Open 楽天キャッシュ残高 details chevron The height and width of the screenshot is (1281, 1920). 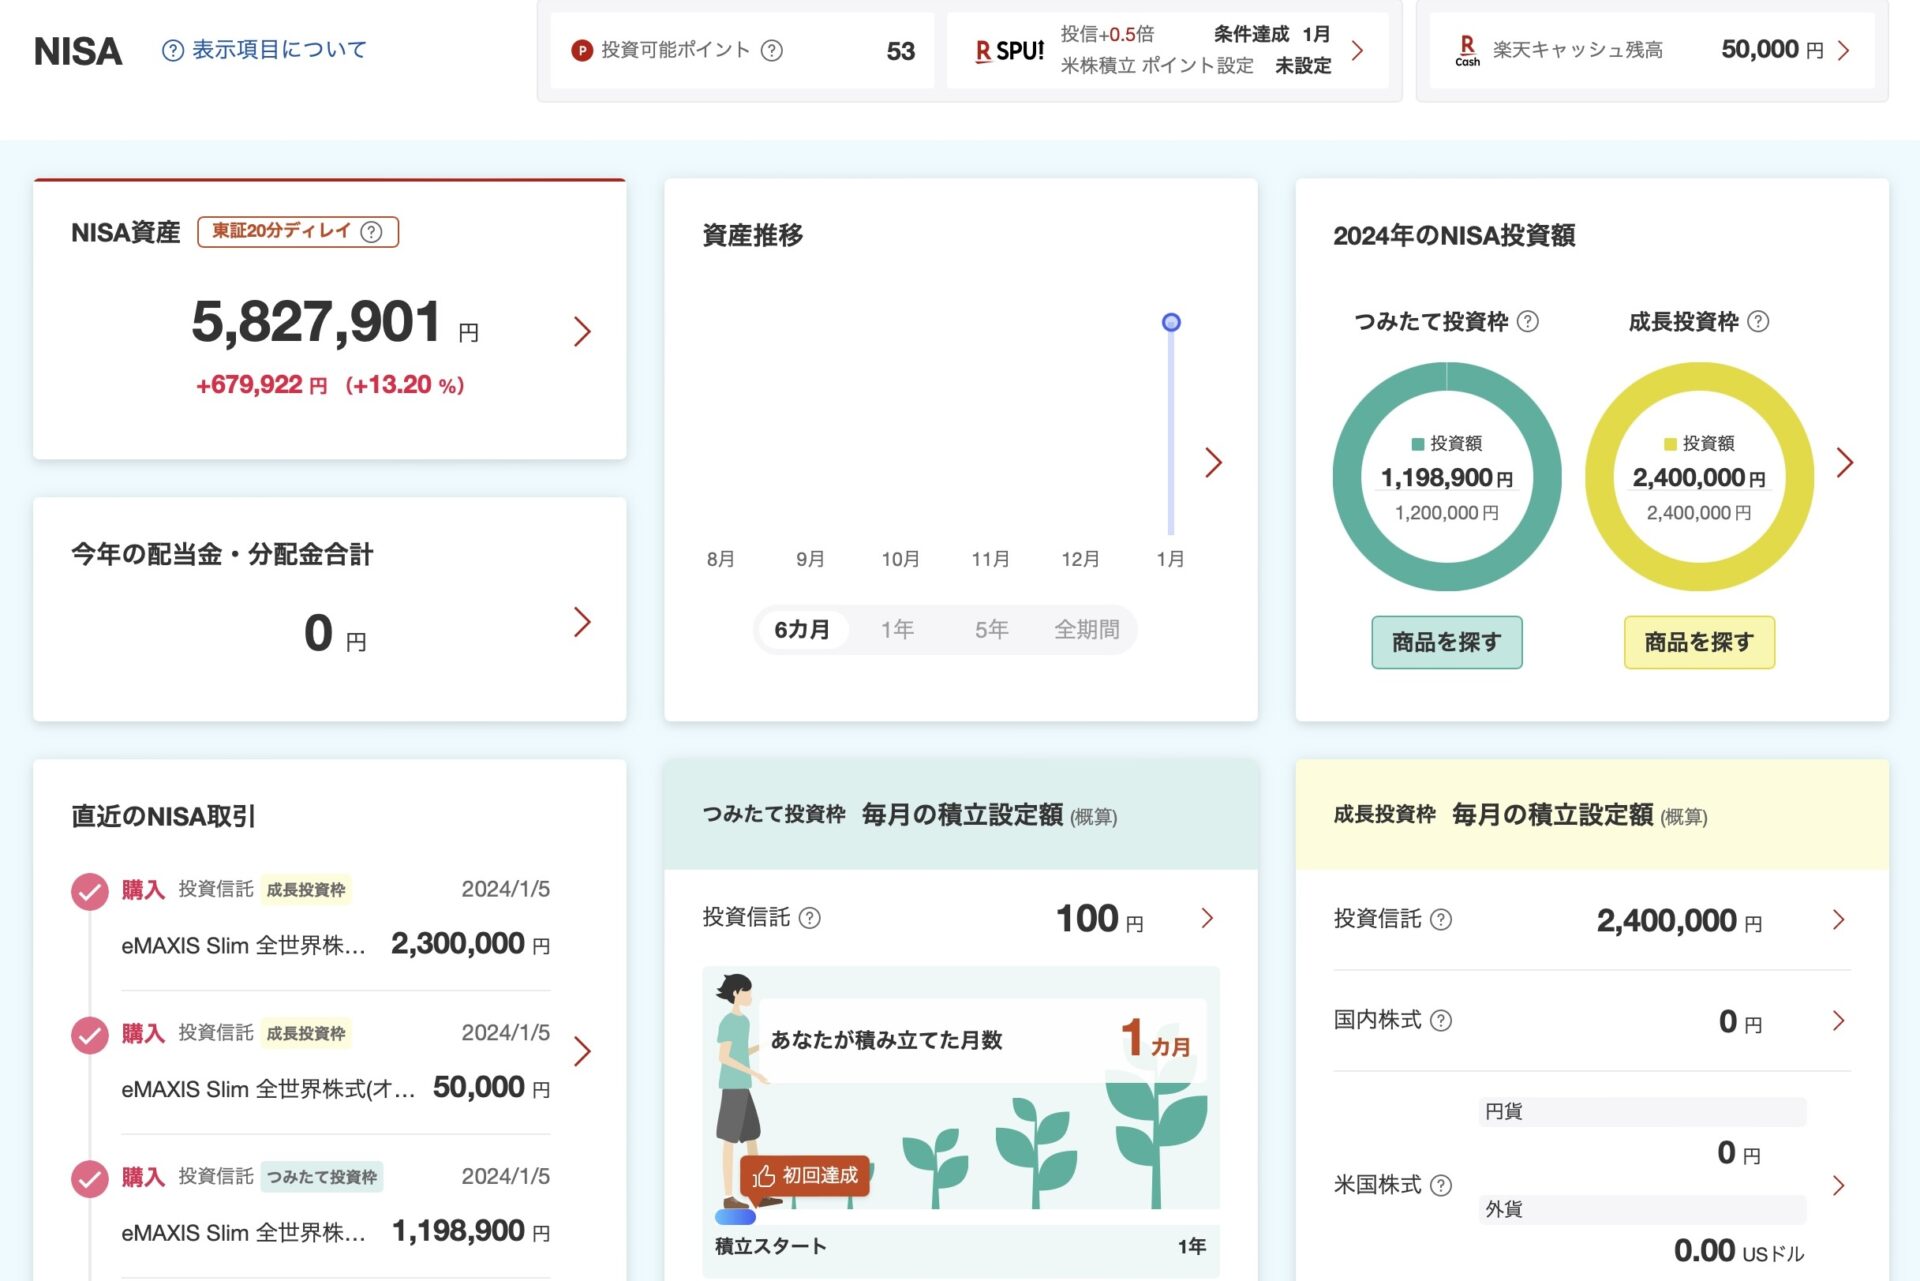pos(1844,50)
